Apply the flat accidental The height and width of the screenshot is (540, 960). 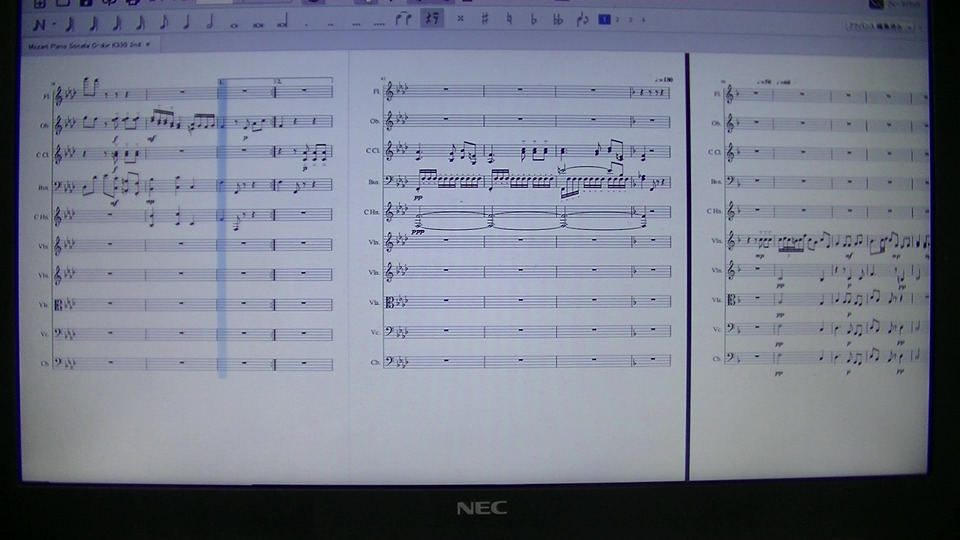click(x=533, y=20)
